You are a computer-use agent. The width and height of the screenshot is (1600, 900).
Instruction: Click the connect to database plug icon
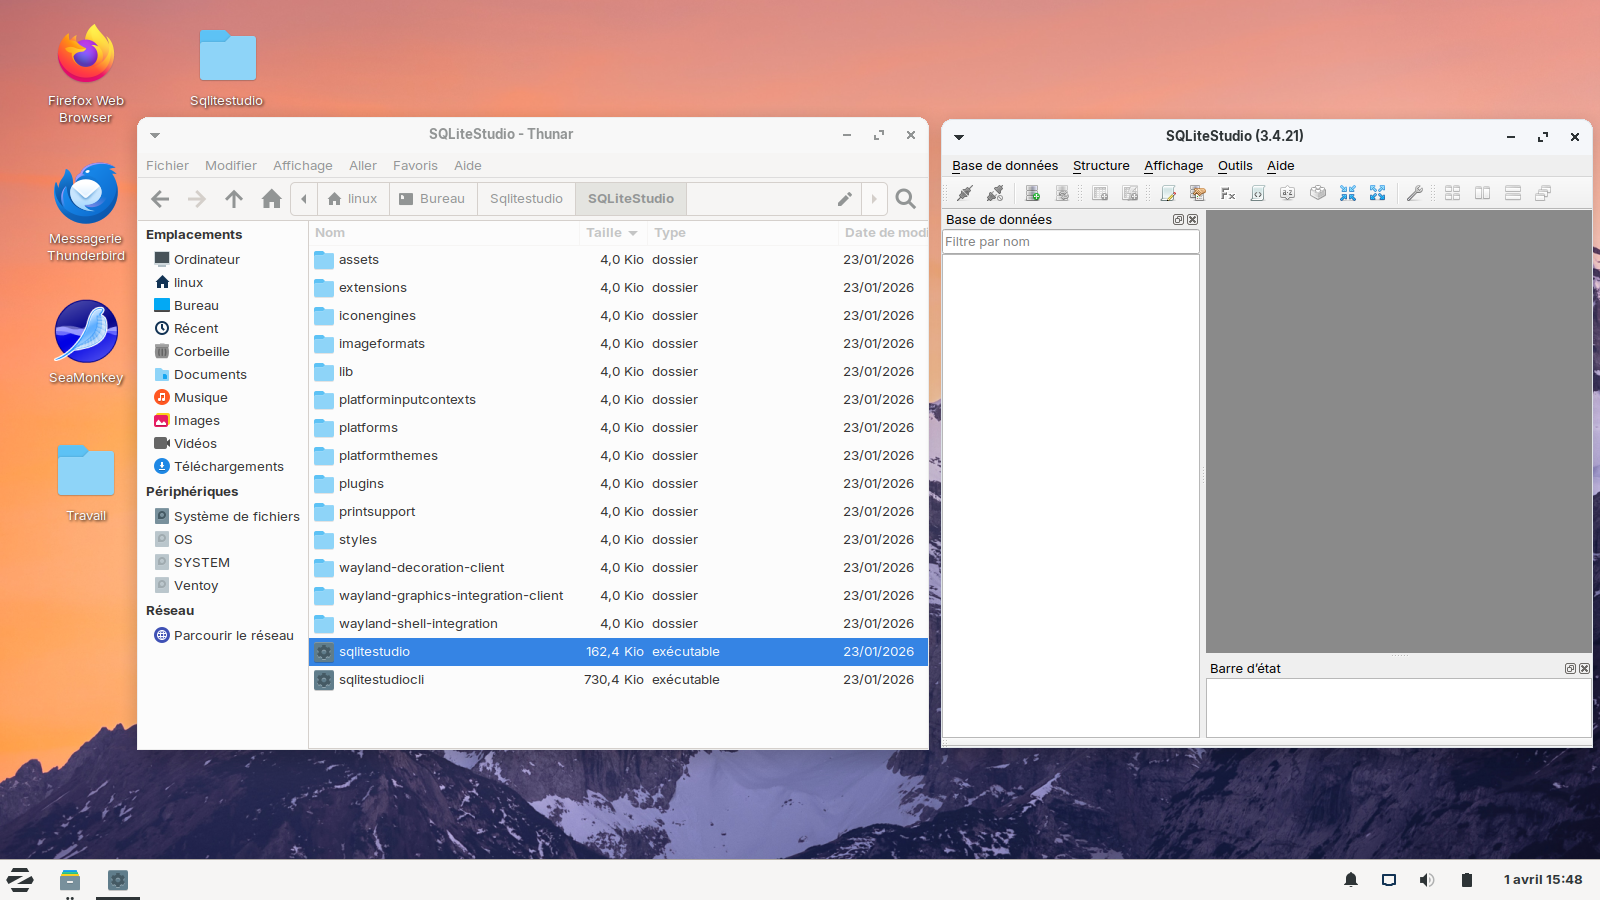tap(964, 194)
